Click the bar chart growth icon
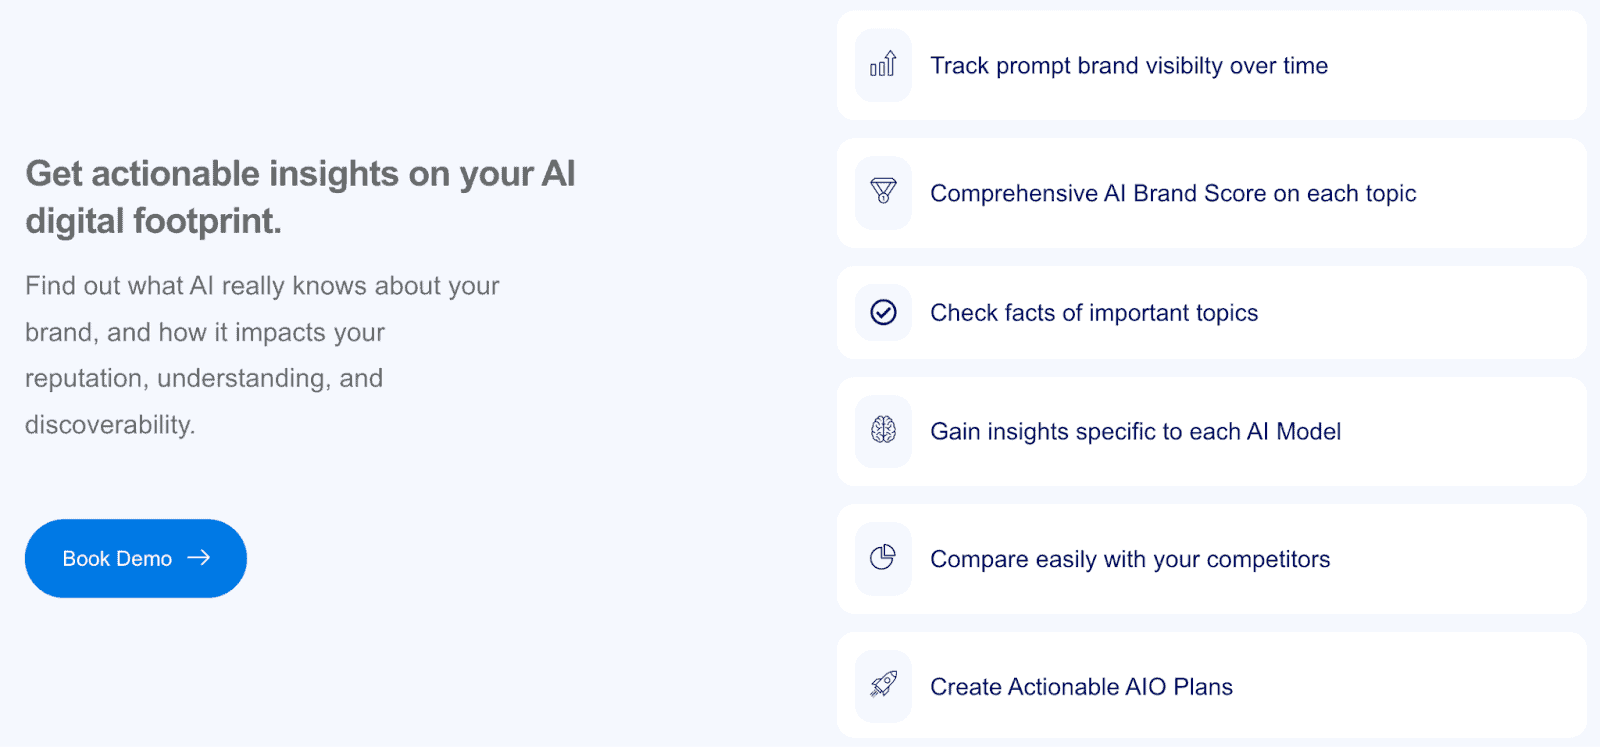Image resolution: width=1600 pixels, height=747 pixels. coord(883,65)
